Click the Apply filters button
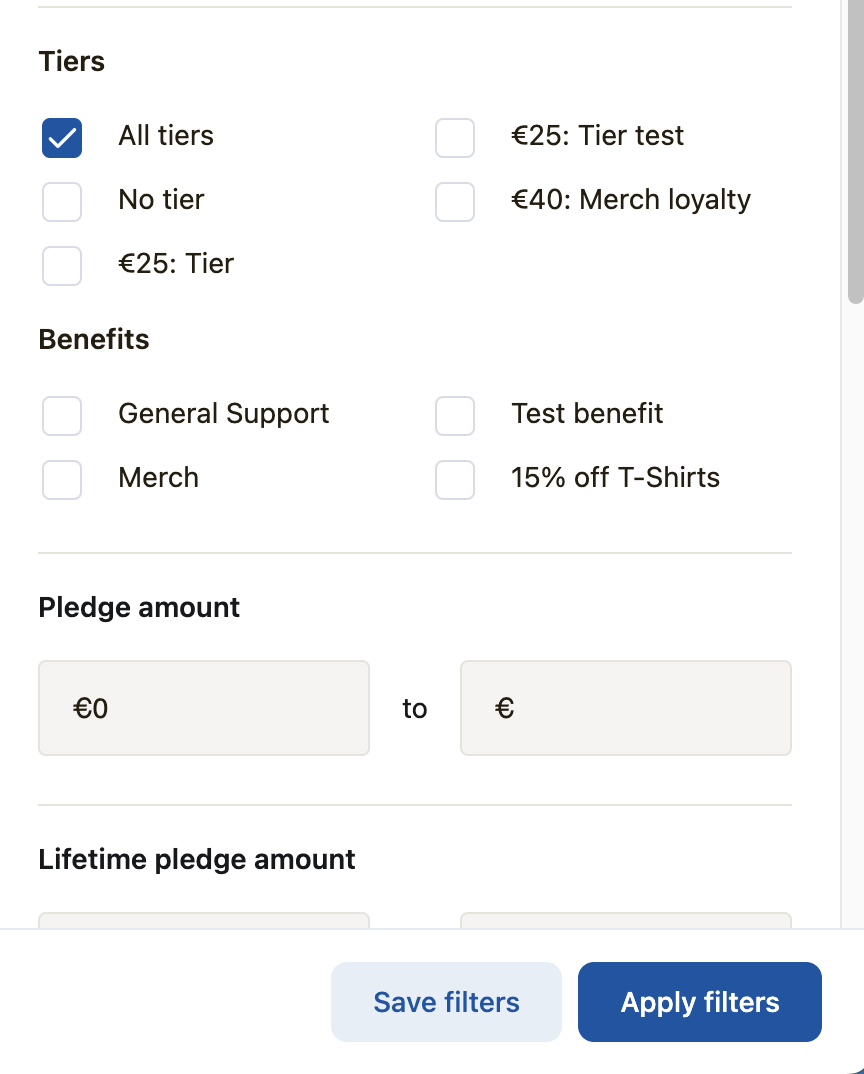 tap(700, 1002)
